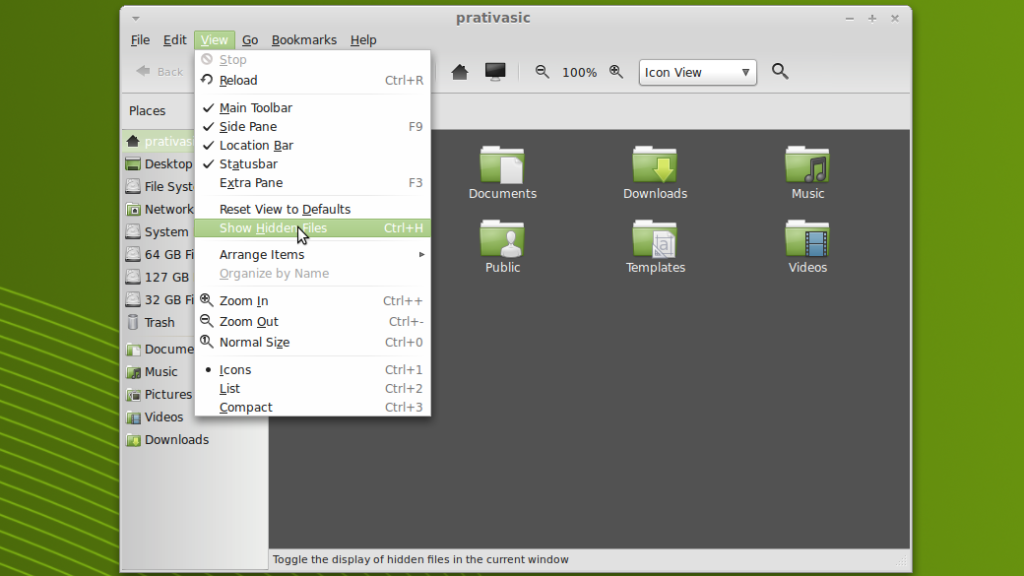Open the Go menu
The width and height of the screenshot is (1024, 576).
(250, 40)
